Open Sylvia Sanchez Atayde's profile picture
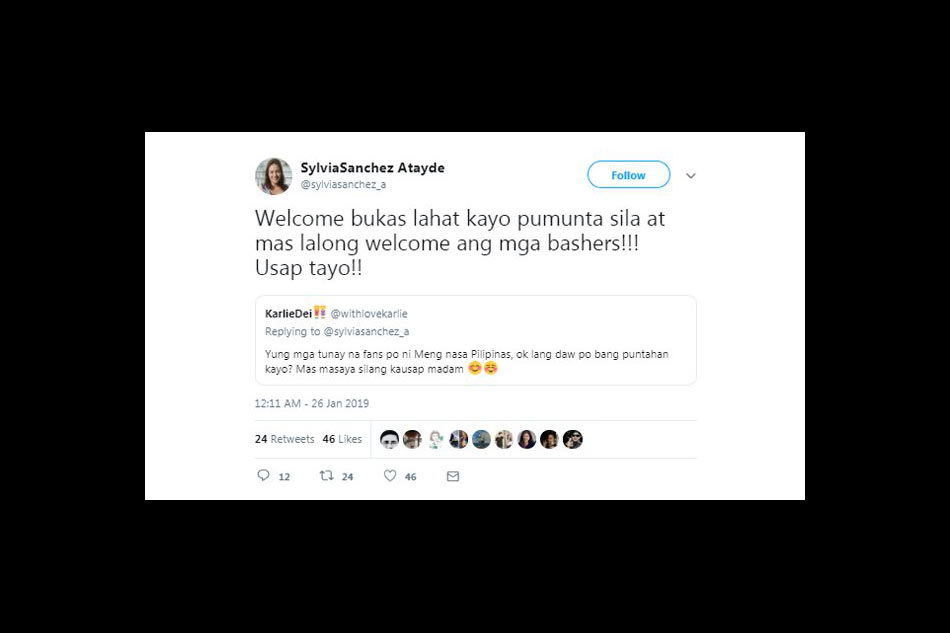 click(x=273, y=176)
